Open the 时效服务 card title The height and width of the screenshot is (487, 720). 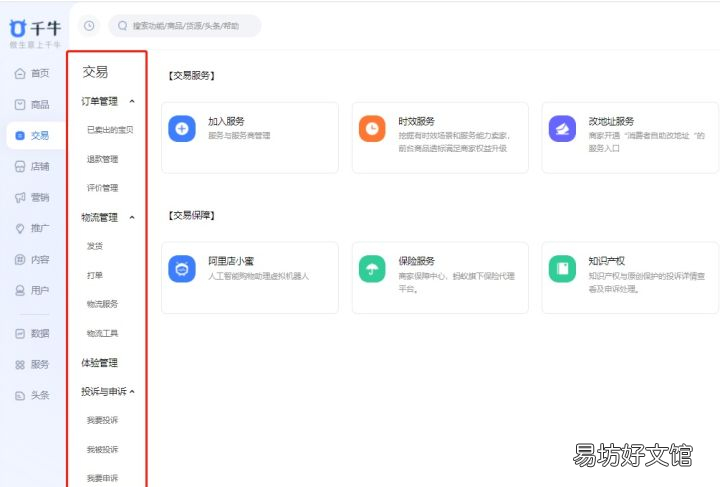[416, 122]
